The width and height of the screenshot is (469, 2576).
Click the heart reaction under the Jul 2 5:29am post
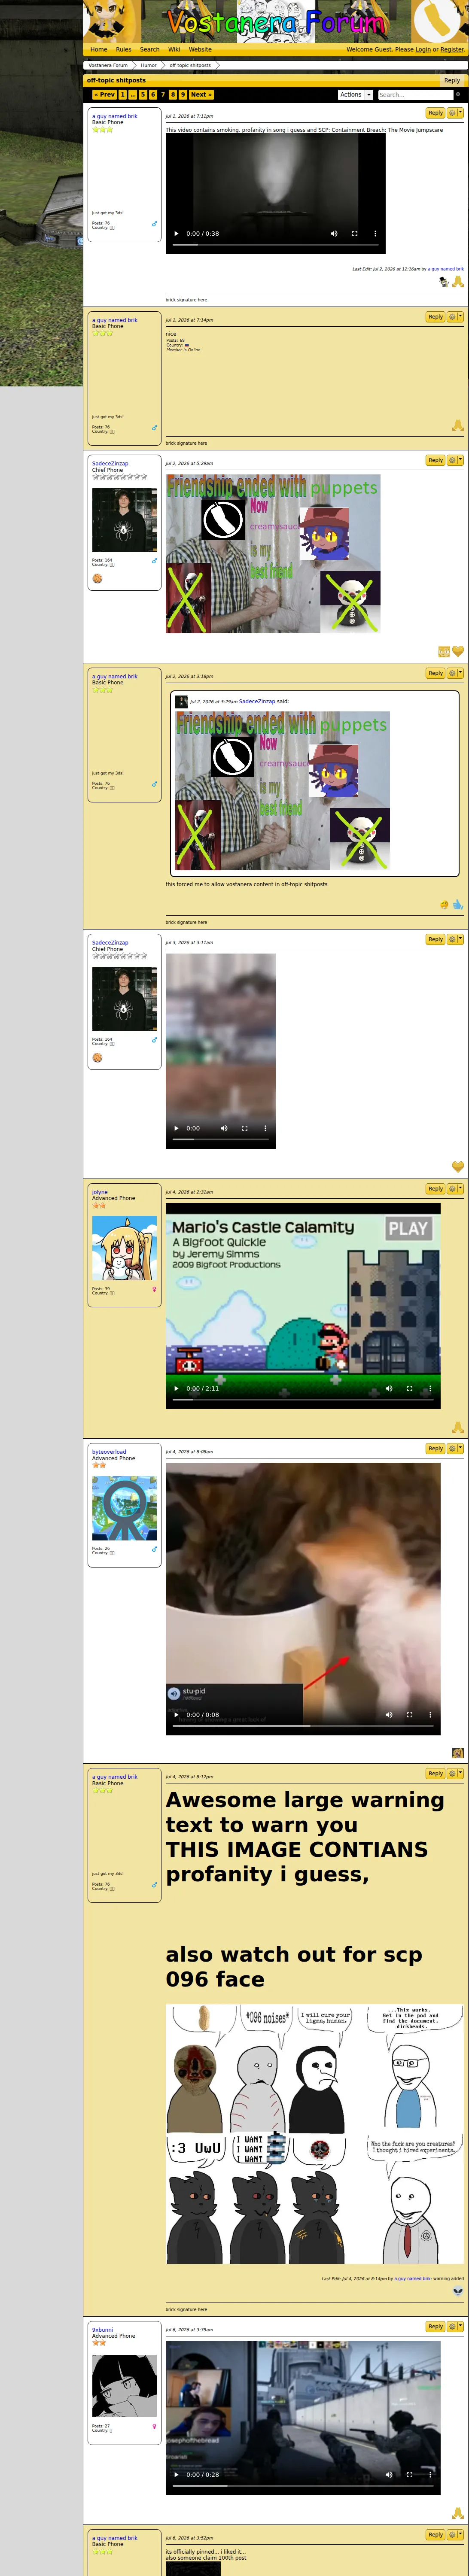[458, 651]
